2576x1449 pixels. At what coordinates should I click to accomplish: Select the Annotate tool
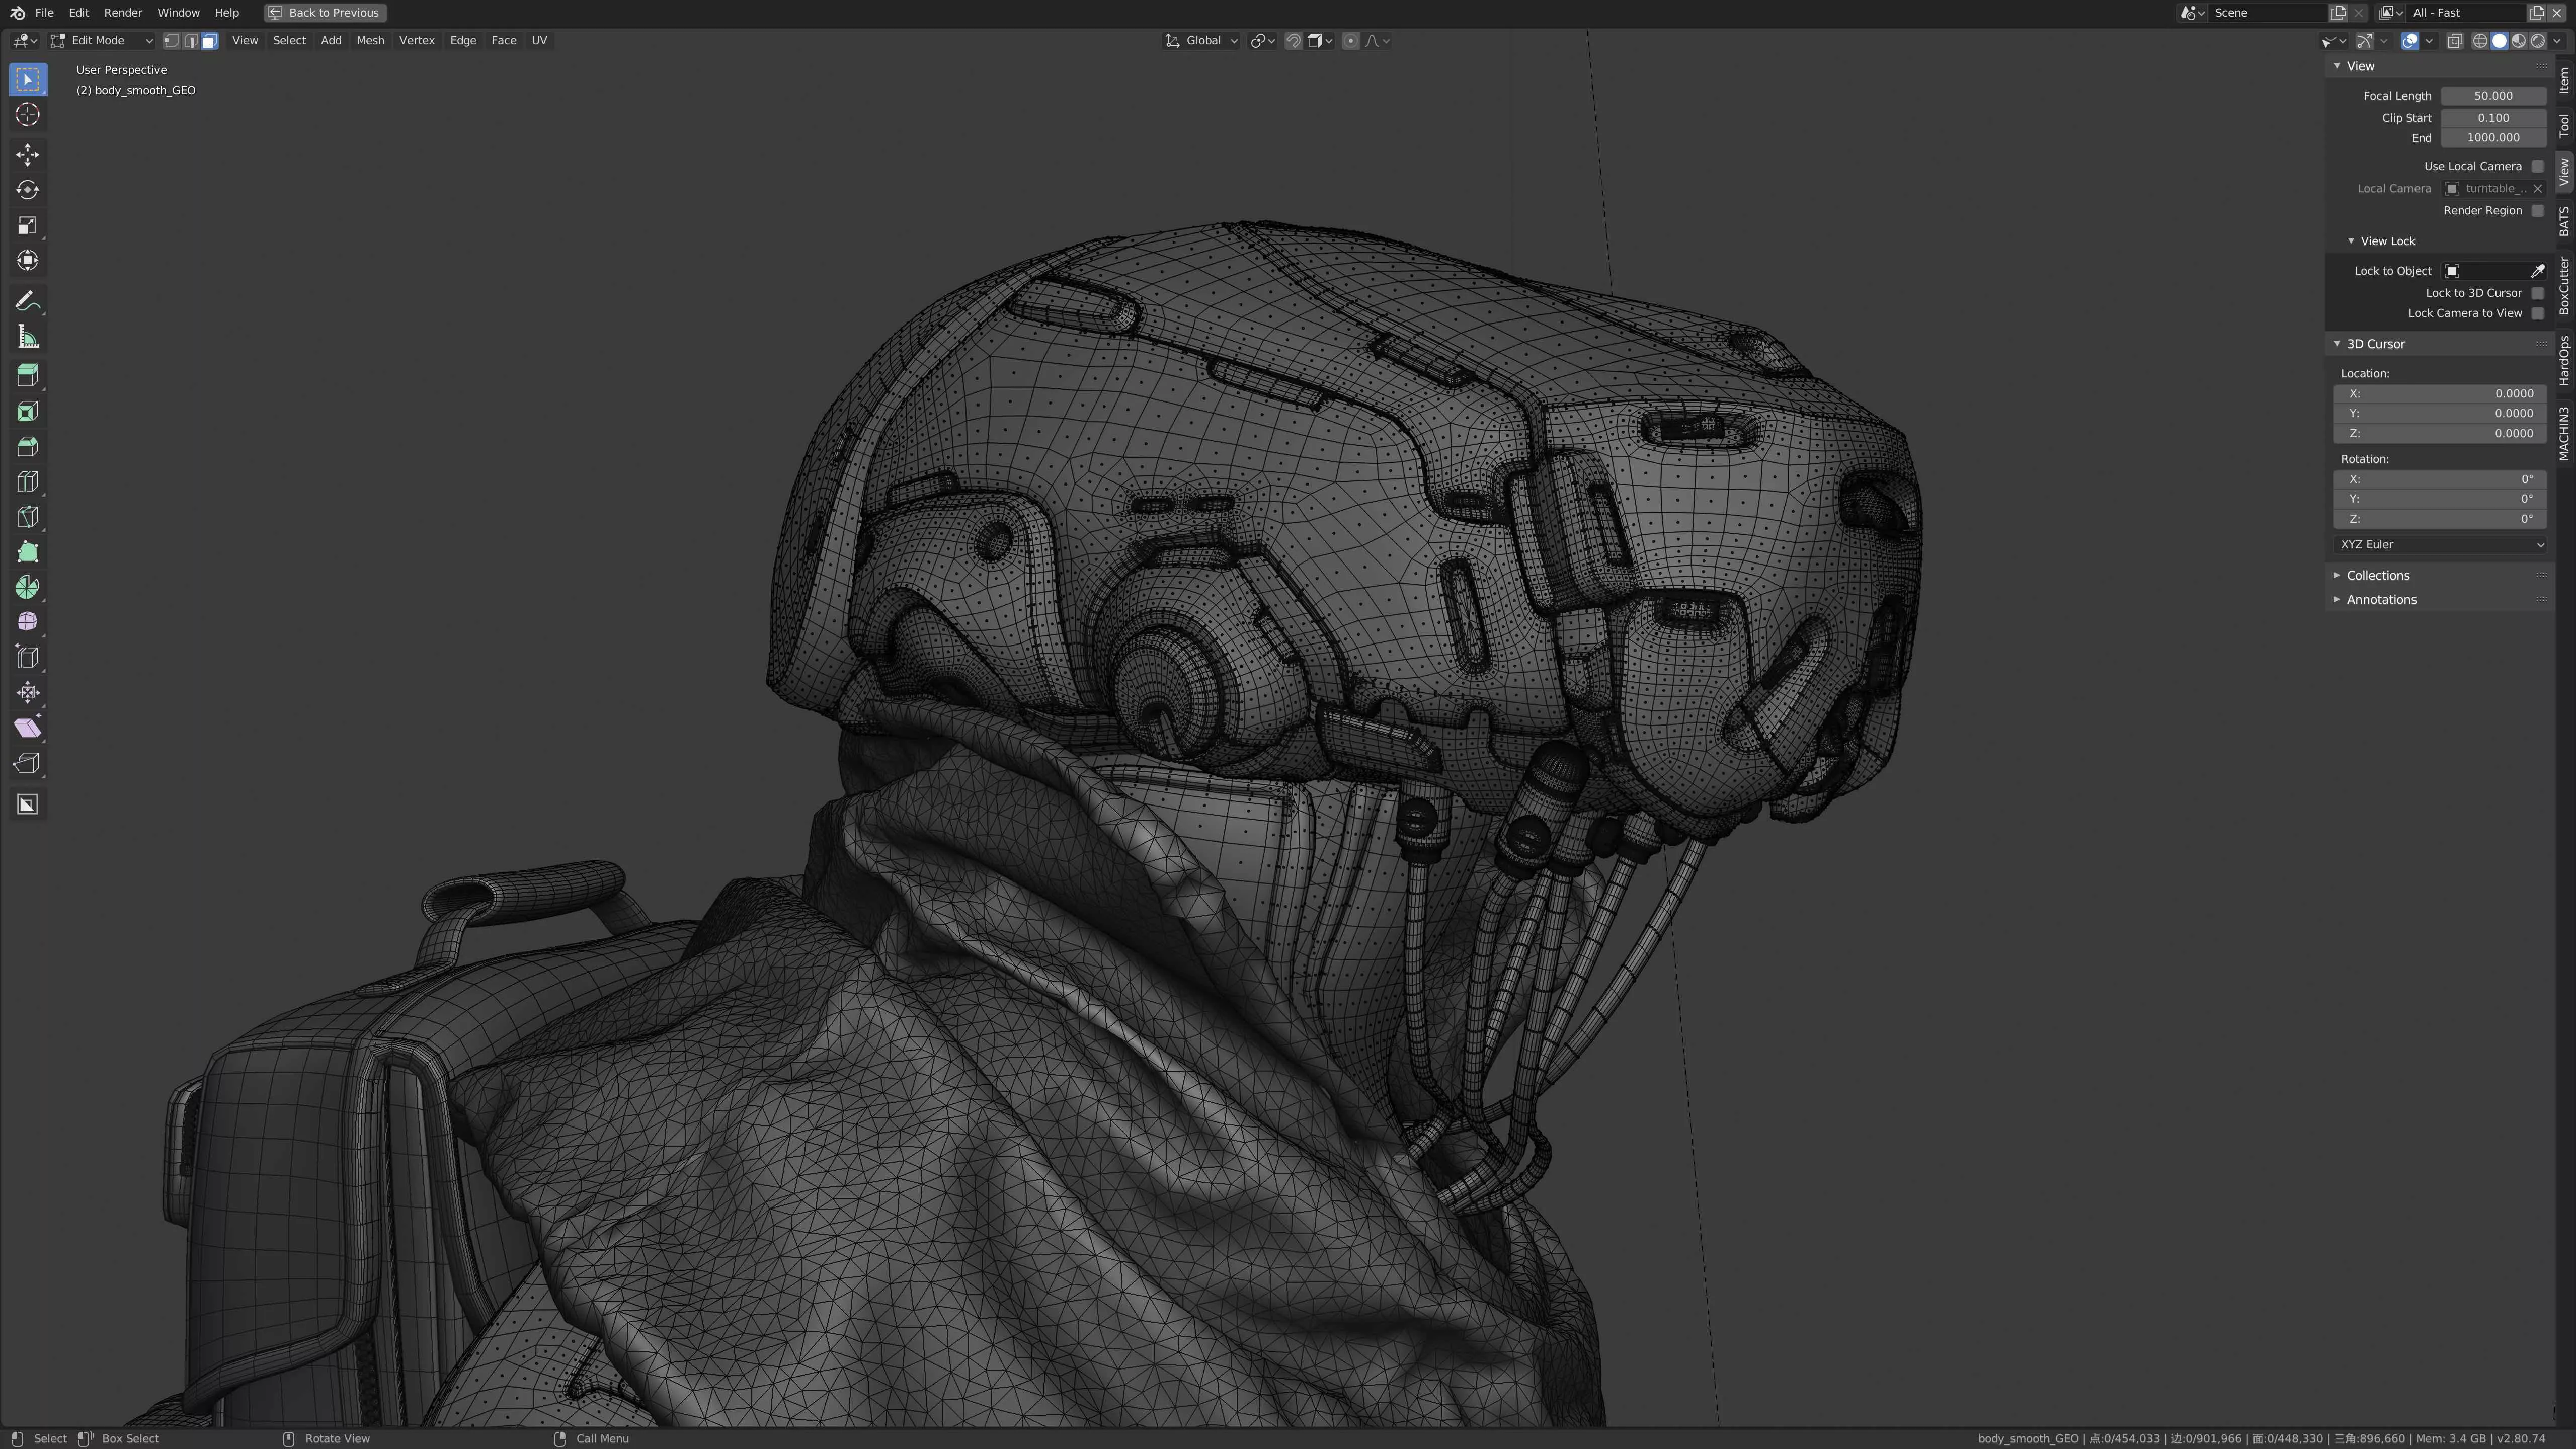coord(27,300)
